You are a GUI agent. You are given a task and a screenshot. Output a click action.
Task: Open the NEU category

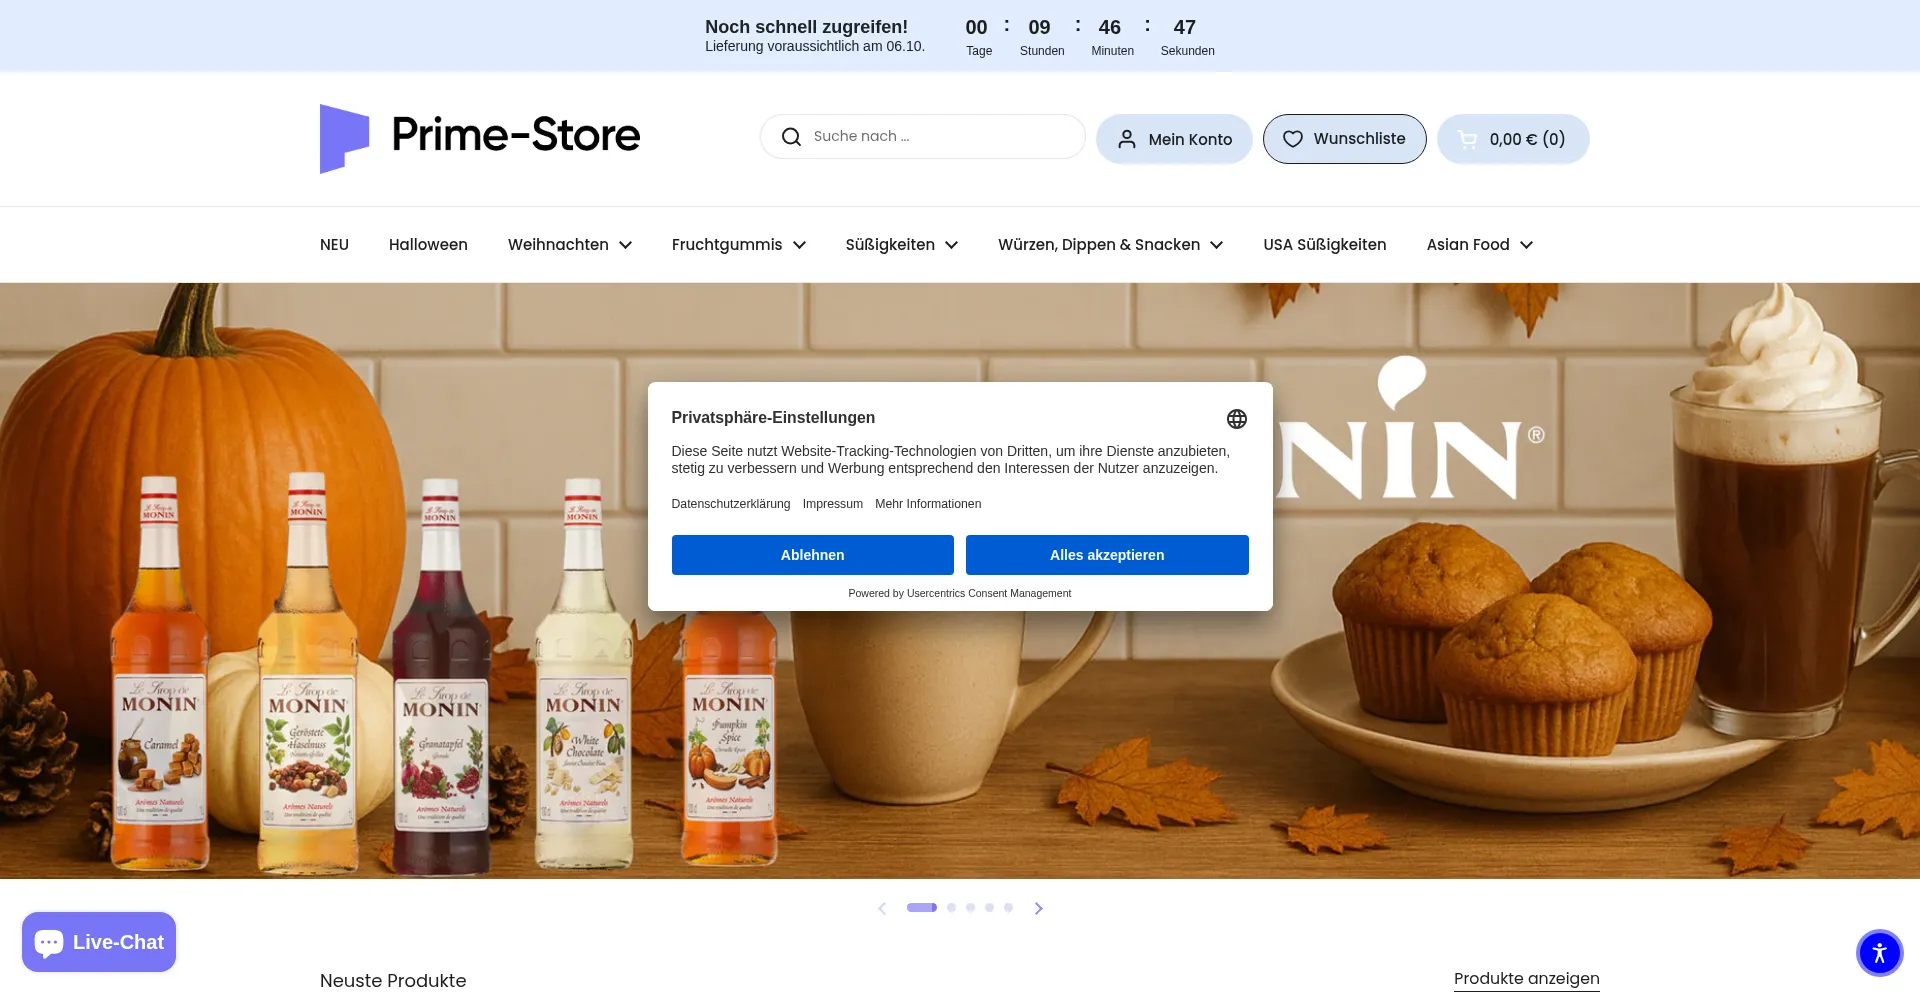click(x=334, y=245)
